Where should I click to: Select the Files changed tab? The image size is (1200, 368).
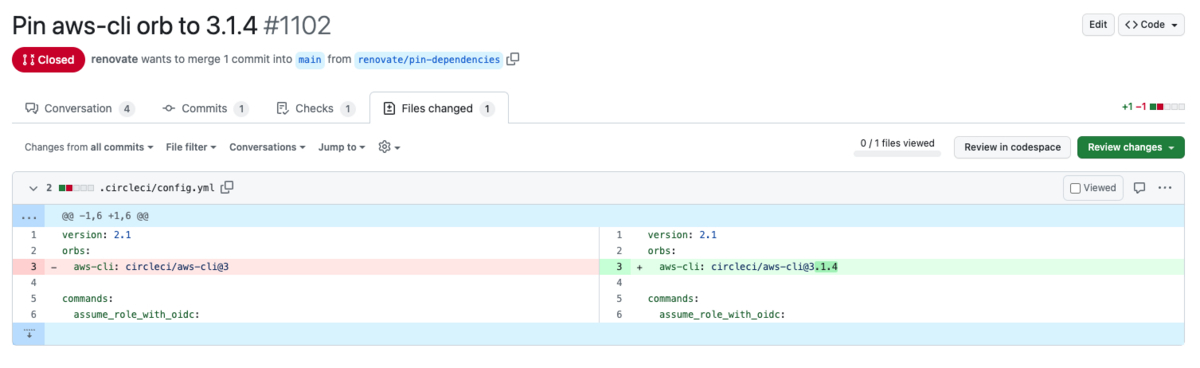(x=438, y=108)
